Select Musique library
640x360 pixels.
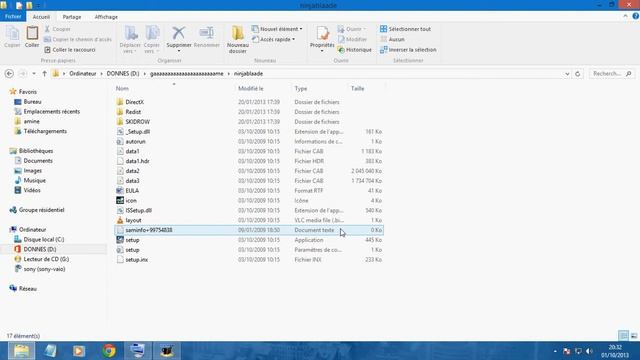[34, 180]
